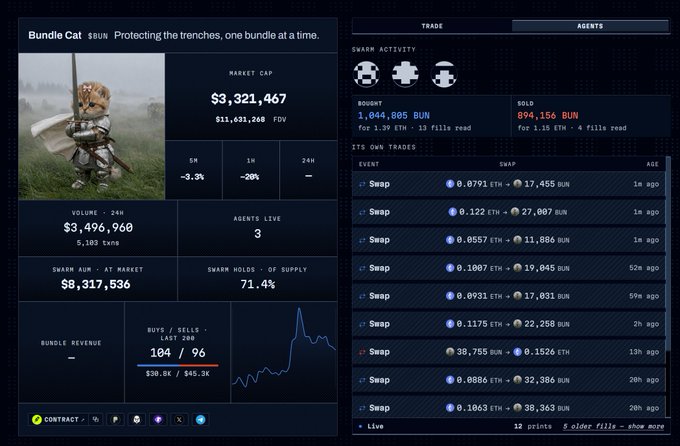Open the Telegram channel icon

click(200, 420)
